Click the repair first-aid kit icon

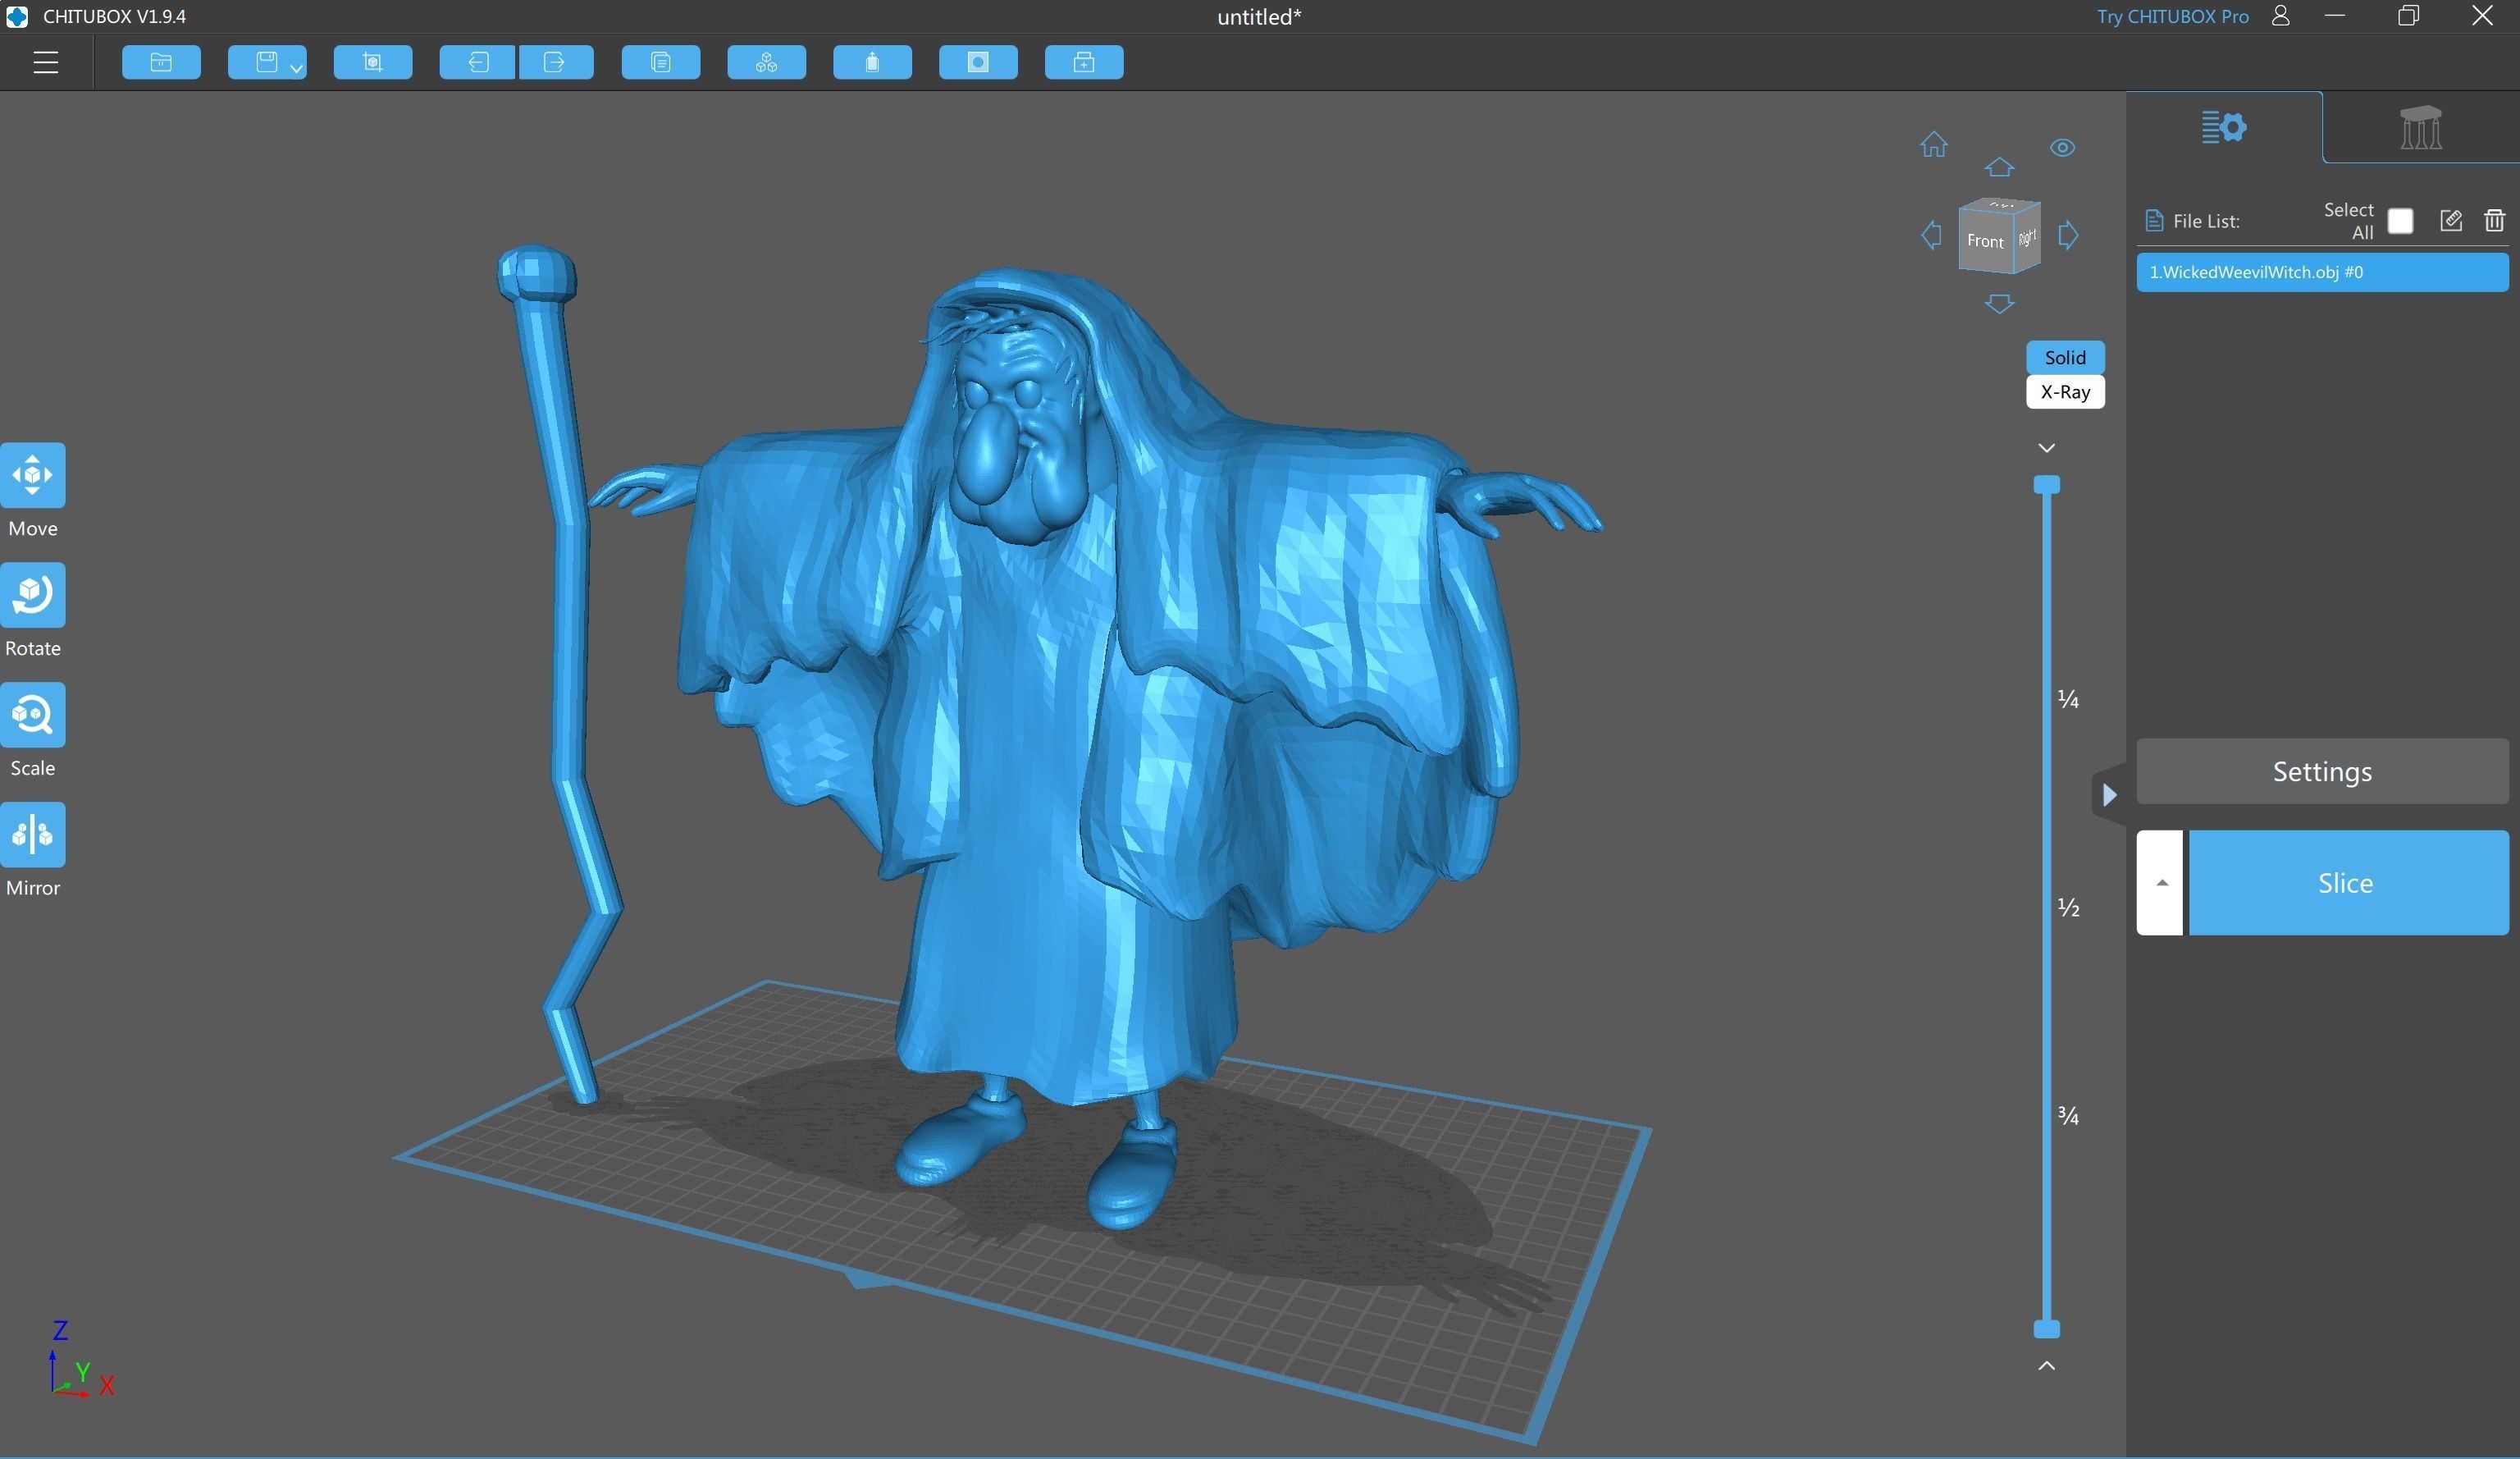coord(1084,63)
